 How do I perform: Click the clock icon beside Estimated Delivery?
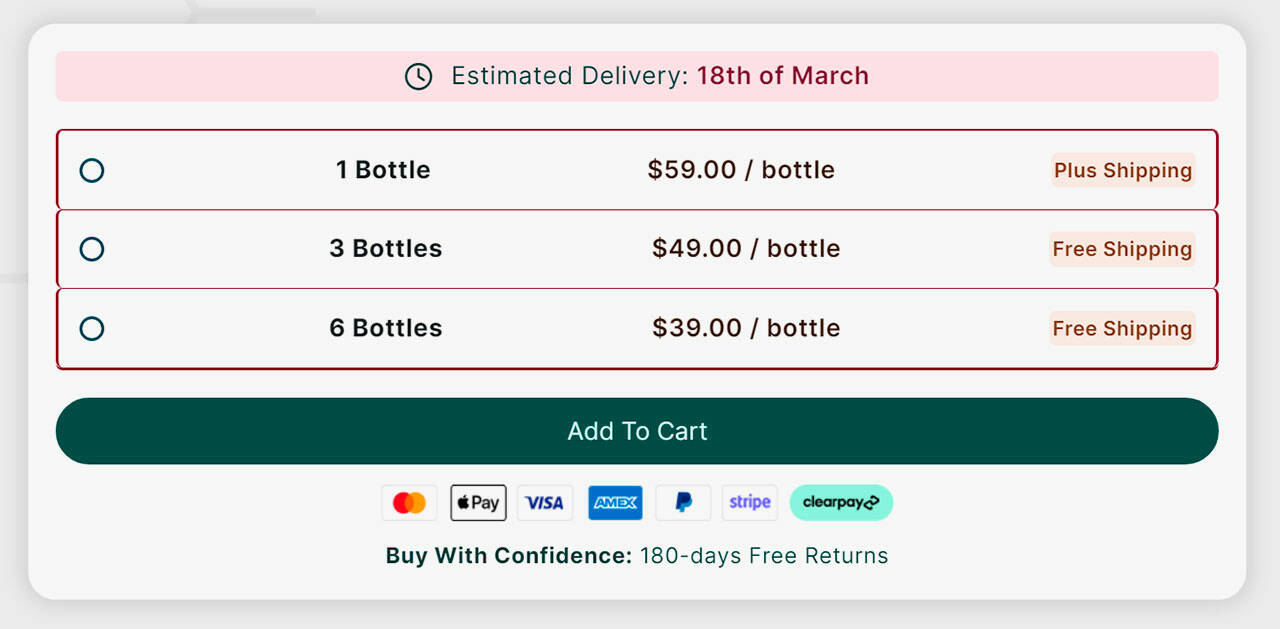[418, 76]
